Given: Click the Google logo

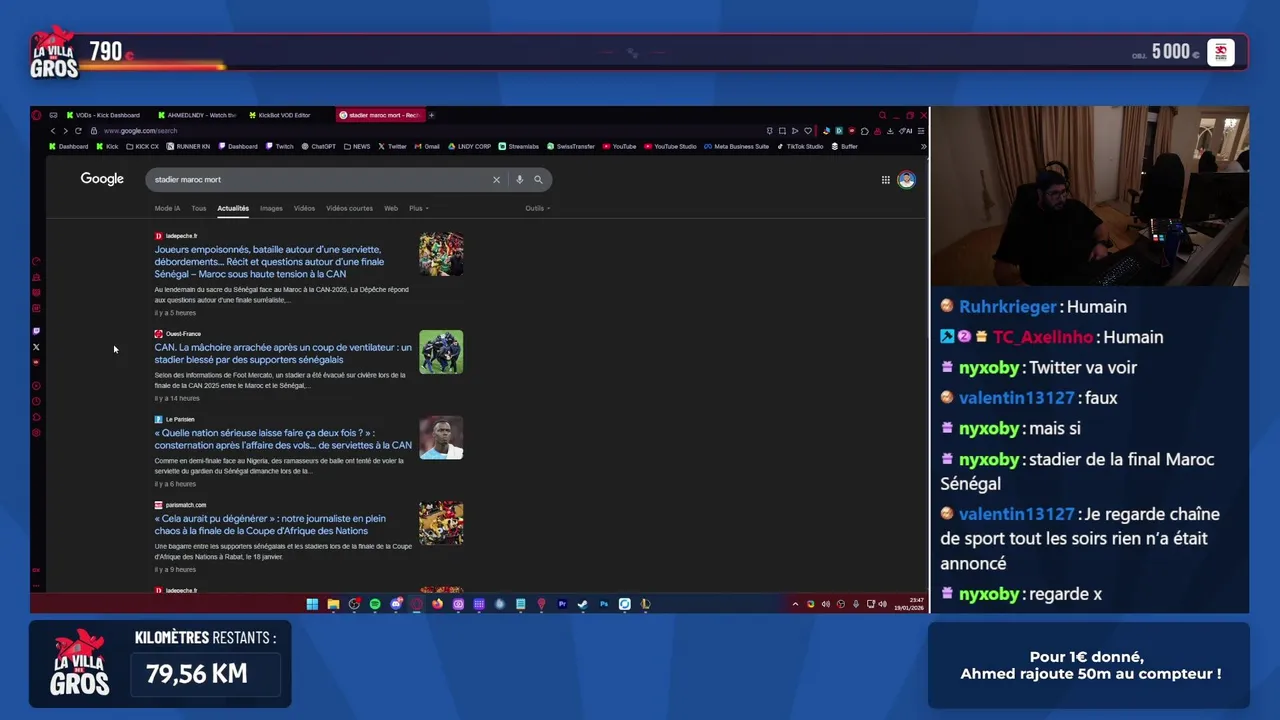Looking at the screenshot, I should point(102,179).
